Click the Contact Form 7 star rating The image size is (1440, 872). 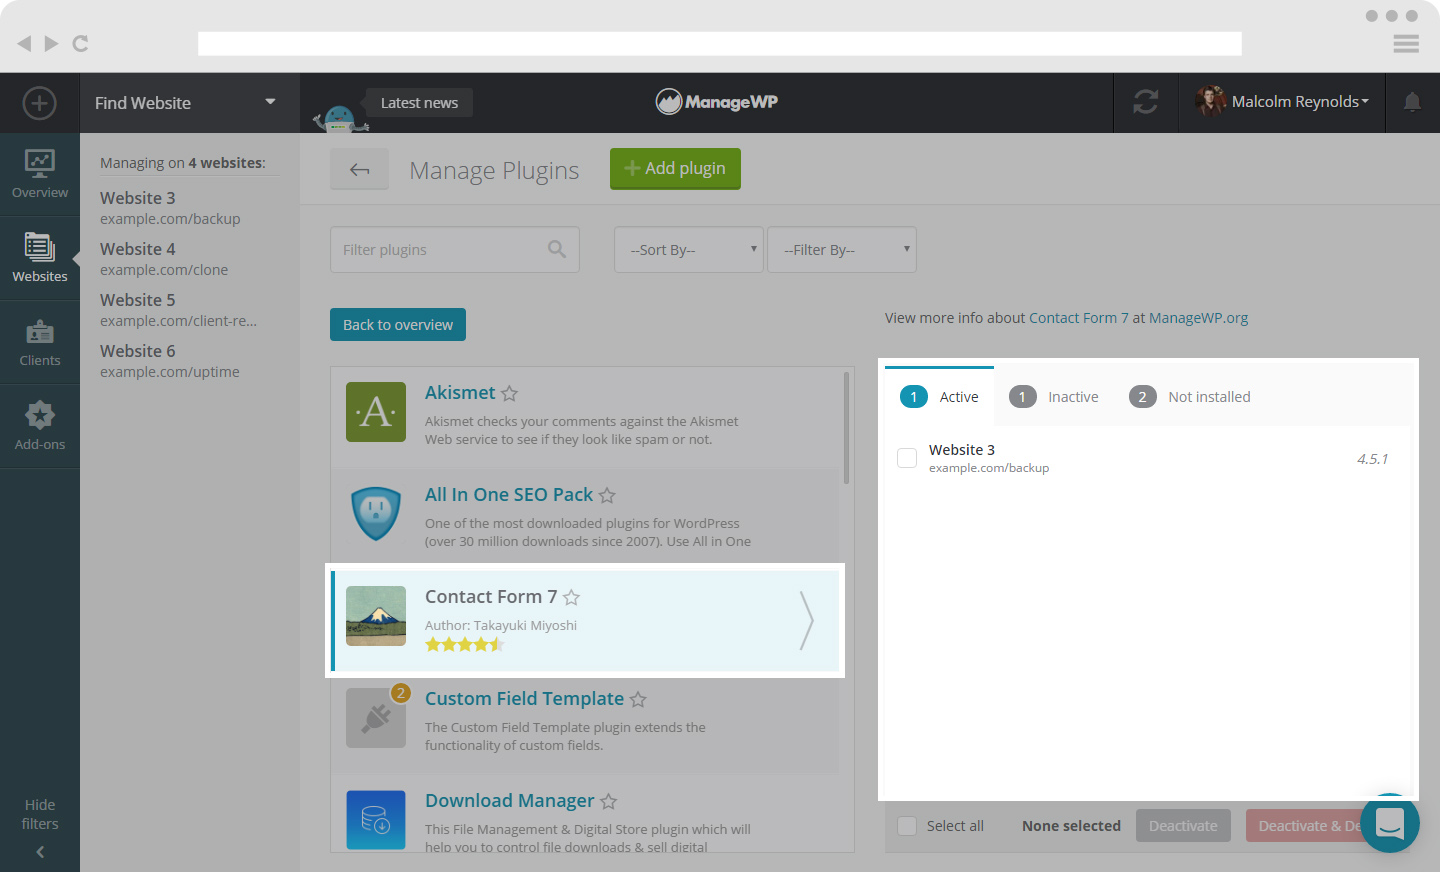pyautogui.click(x=464, y=645)
